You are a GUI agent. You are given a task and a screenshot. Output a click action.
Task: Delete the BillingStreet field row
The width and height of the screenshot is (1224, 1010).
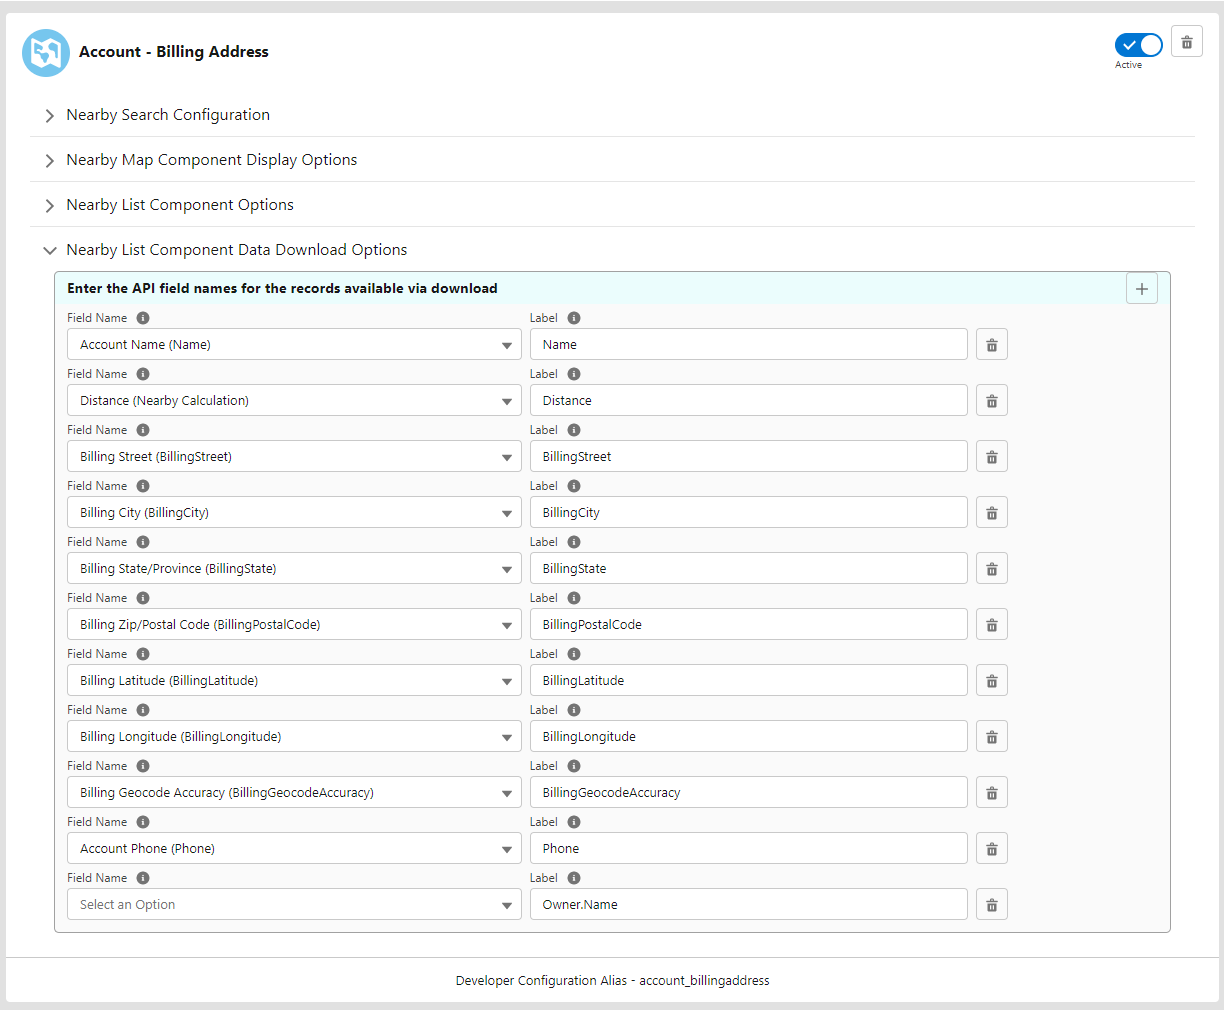(x=991, y=456)
